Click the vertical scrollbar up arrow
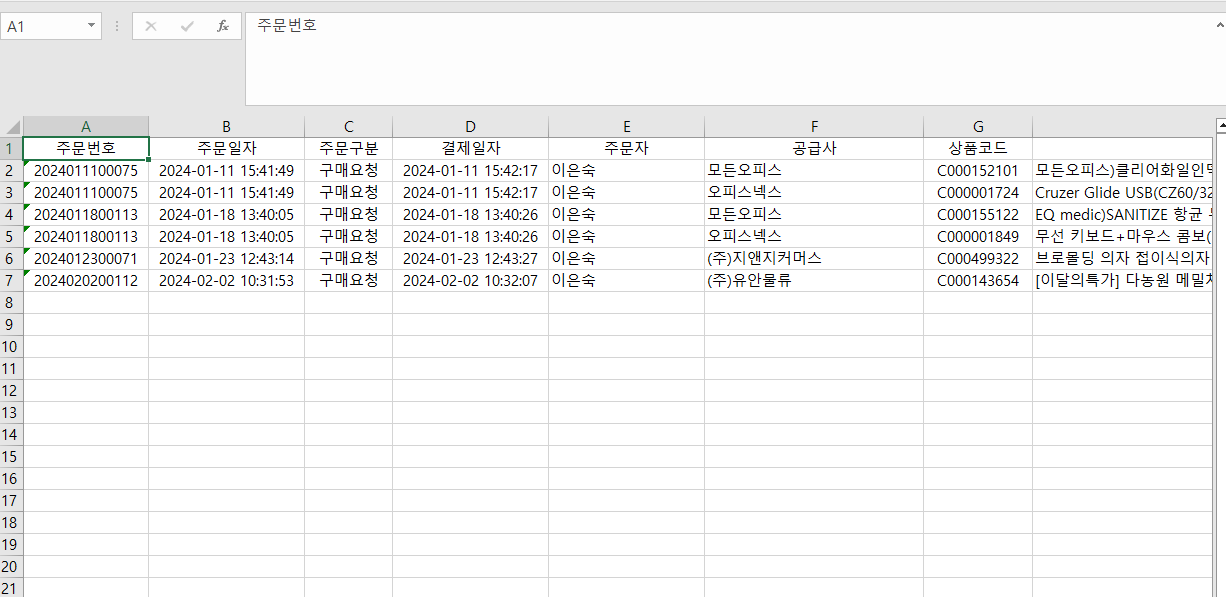1226x597 pixels. 1220,126
